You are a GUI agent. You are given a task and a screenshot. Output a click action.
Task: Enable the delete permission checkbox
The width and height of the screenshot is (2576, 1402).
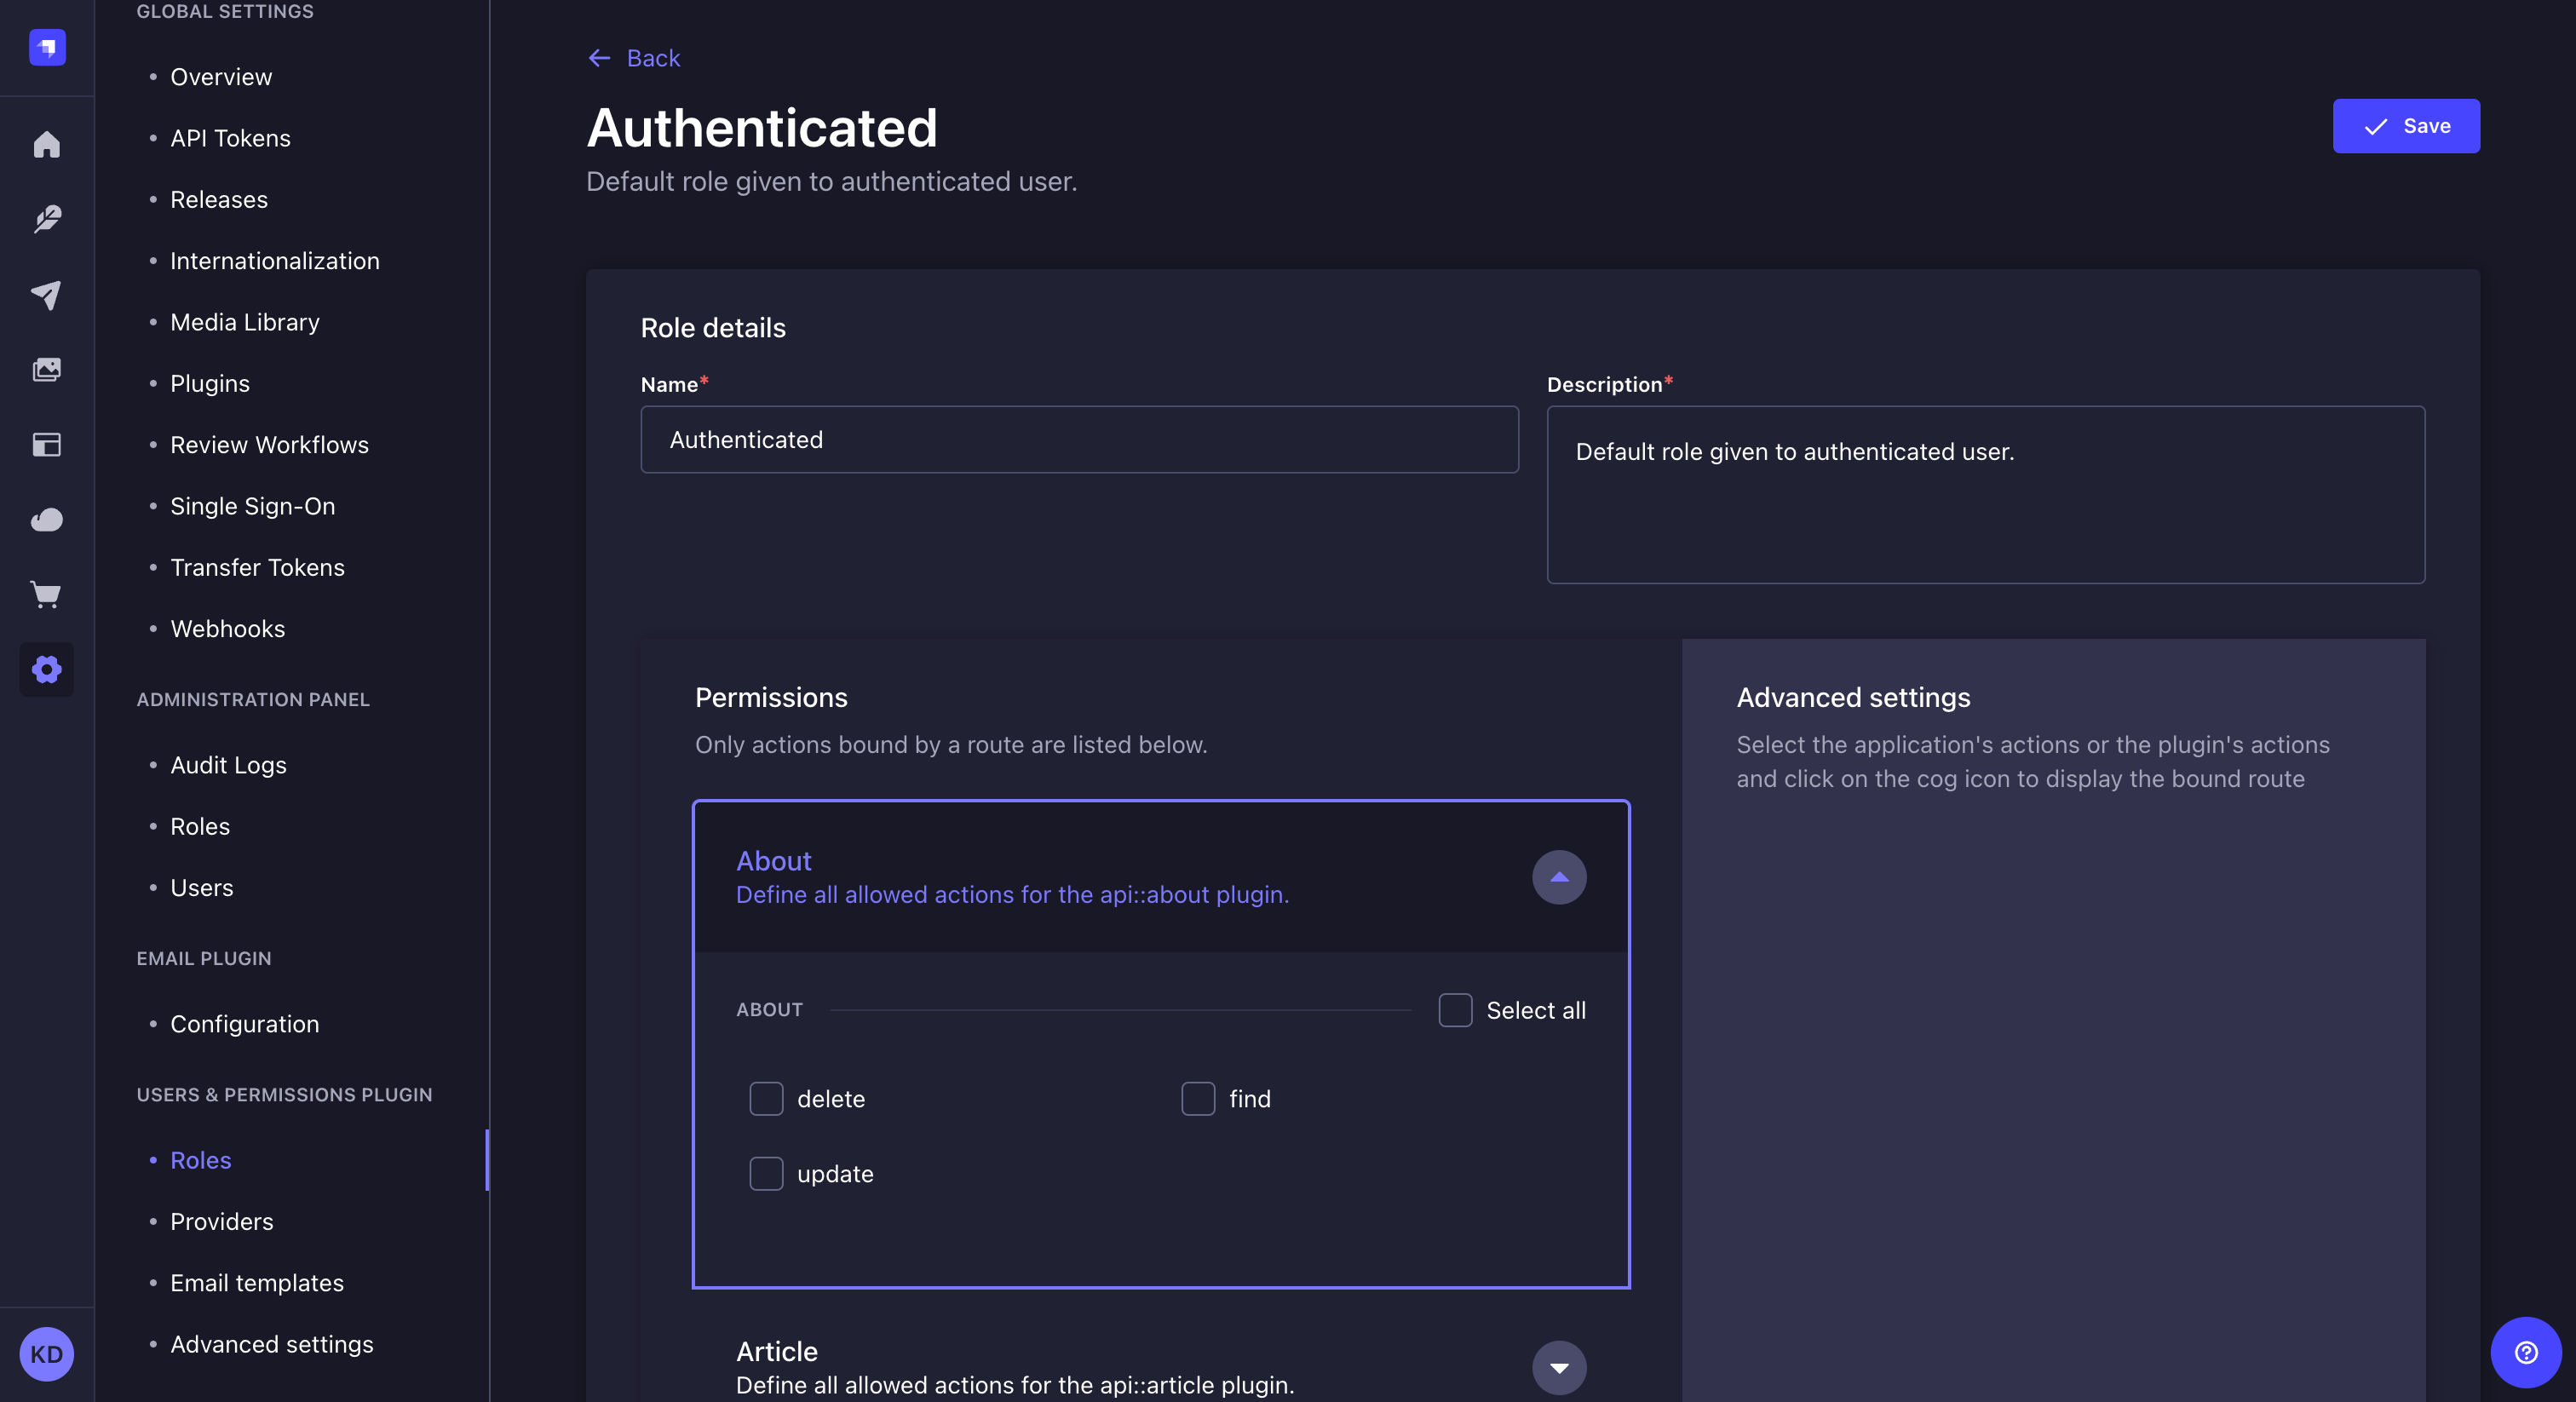click(766, 1099)
